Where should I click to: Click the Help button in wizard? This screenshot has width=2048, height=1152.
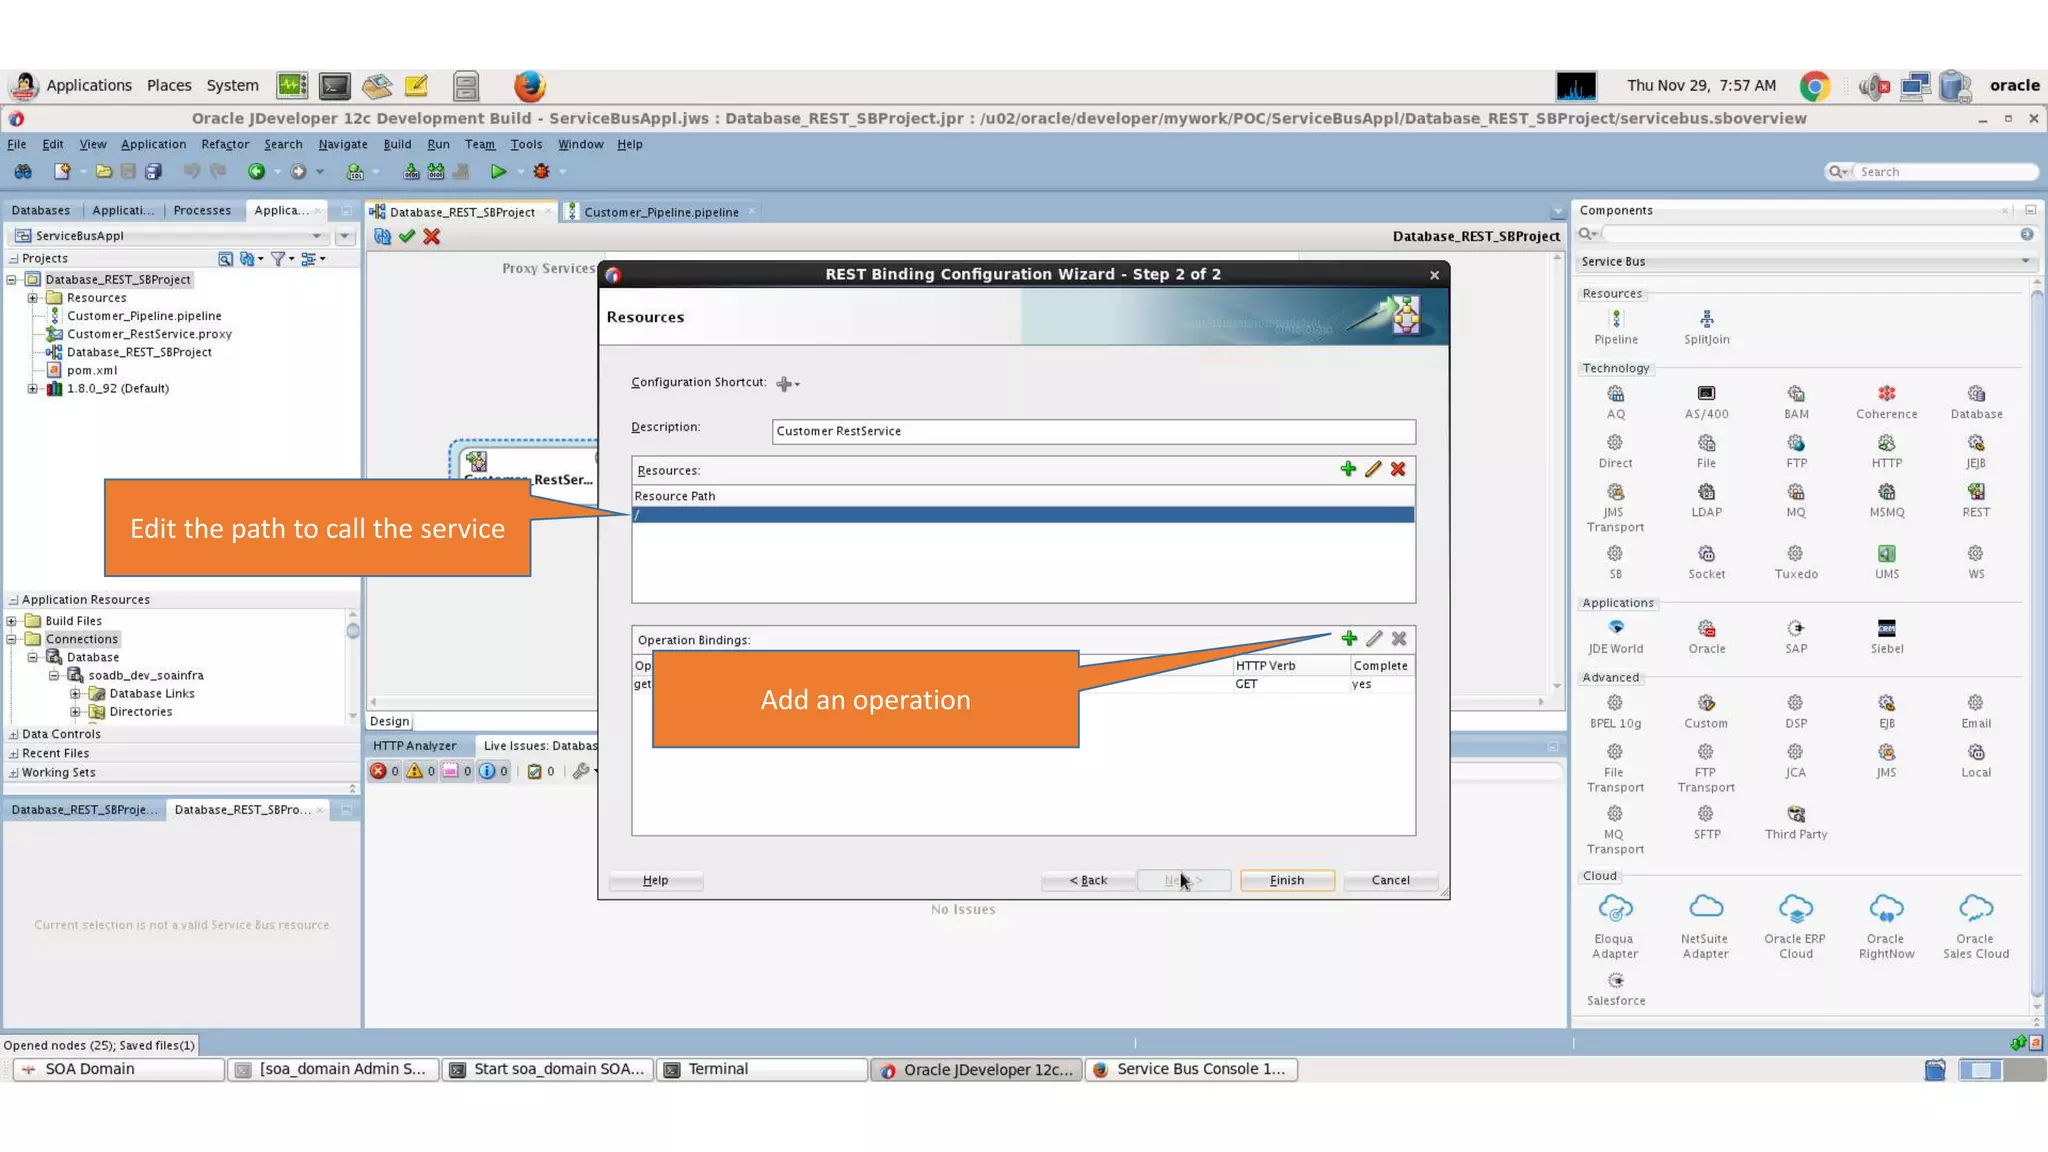[x=656, y=880]
